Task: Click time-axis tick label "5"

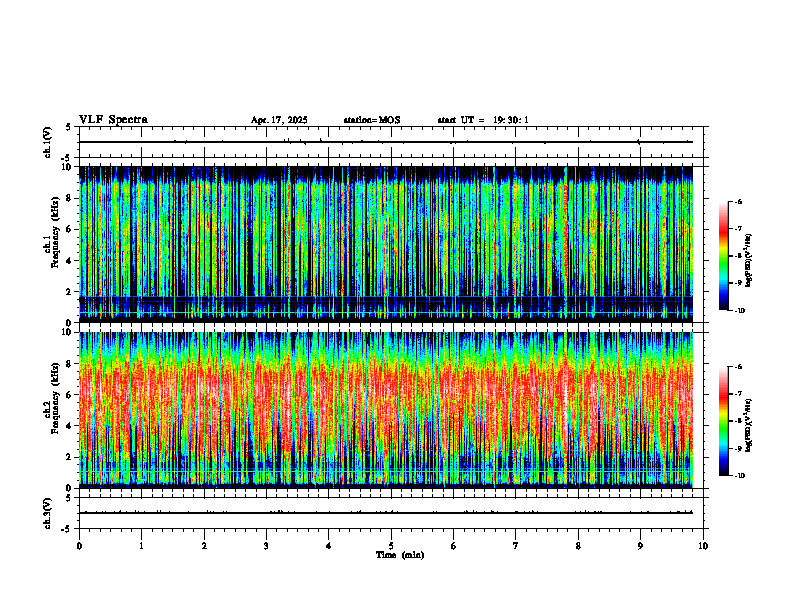Action: [391, 546]
